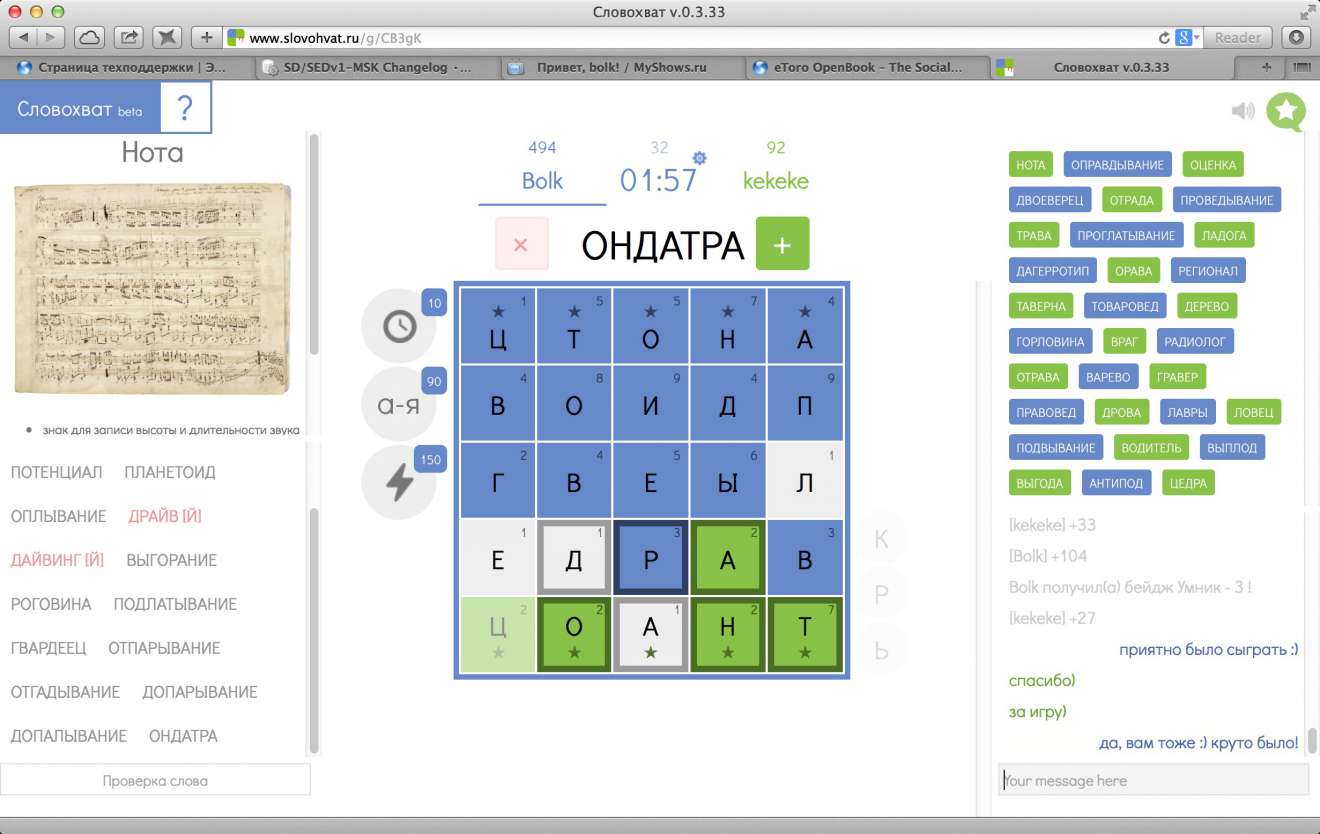Focus the 'Проверка слова' input field
Viewport: 1320px width, 834px height.
(x=155, y=780)
